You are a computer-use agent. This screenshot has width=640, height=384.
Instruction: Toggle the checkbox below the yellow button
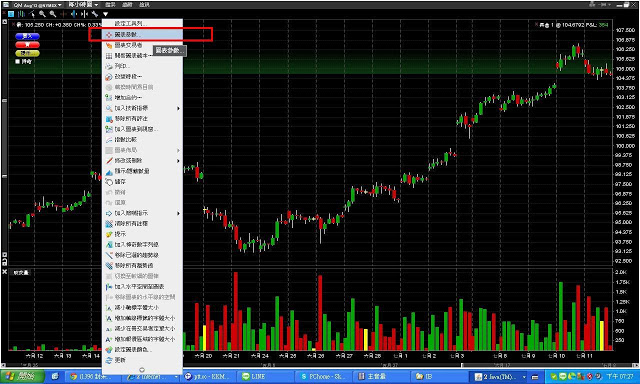point(17,62)
